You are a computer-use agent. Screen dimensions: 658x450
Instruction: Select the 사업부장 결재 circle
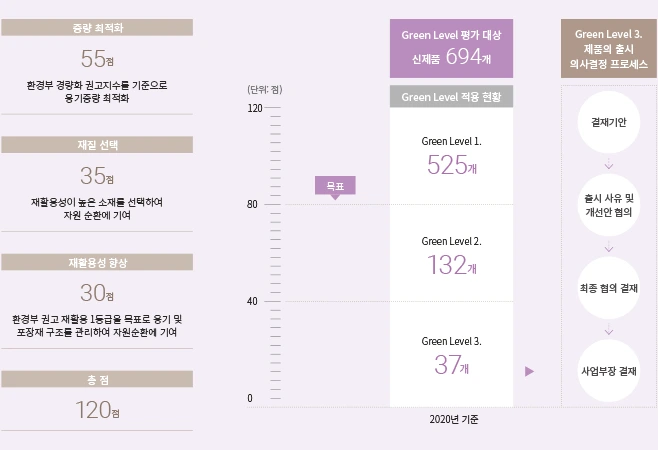(x=608, y=371)
